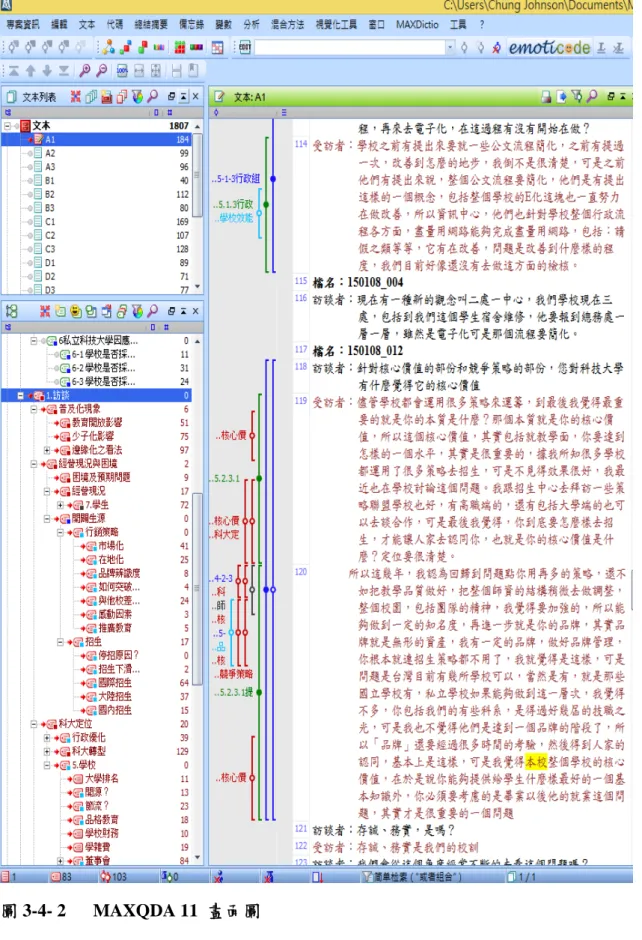Select the 市場化 code
642x940 pixels.
[111, 546]
